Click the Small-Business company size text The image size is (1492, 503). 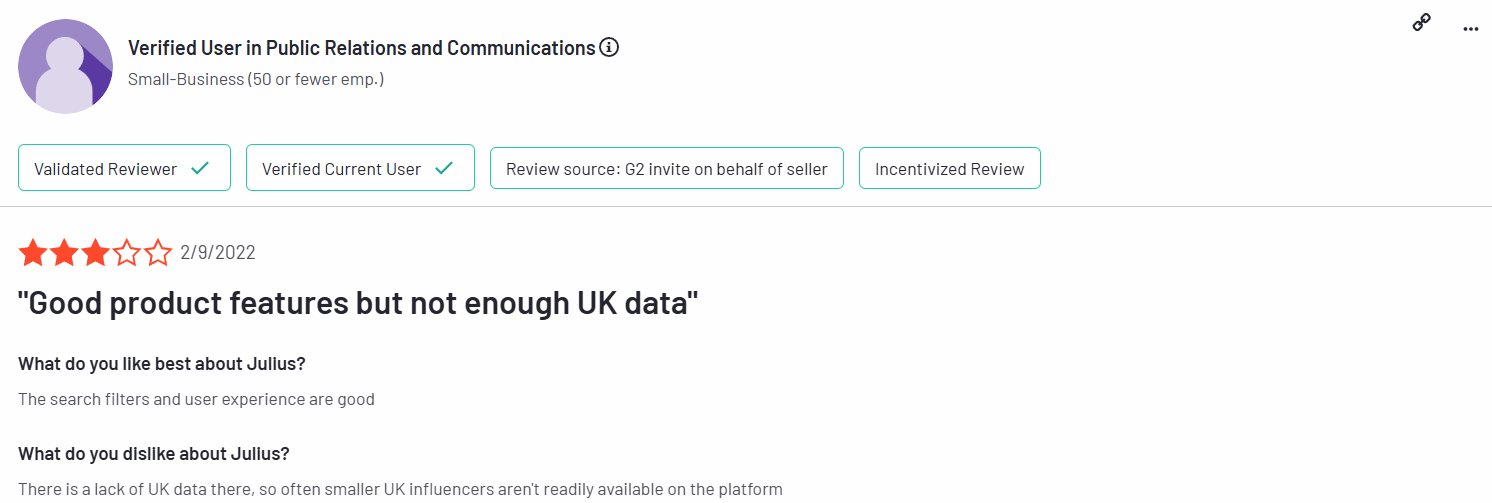(x=256, y=79)
